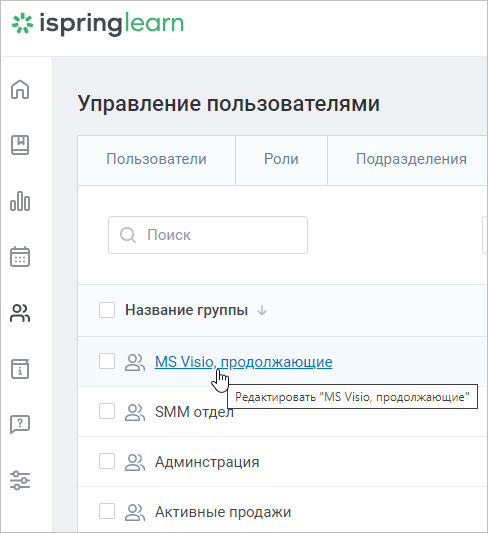Switch to the Роли tab

point(281,159)
